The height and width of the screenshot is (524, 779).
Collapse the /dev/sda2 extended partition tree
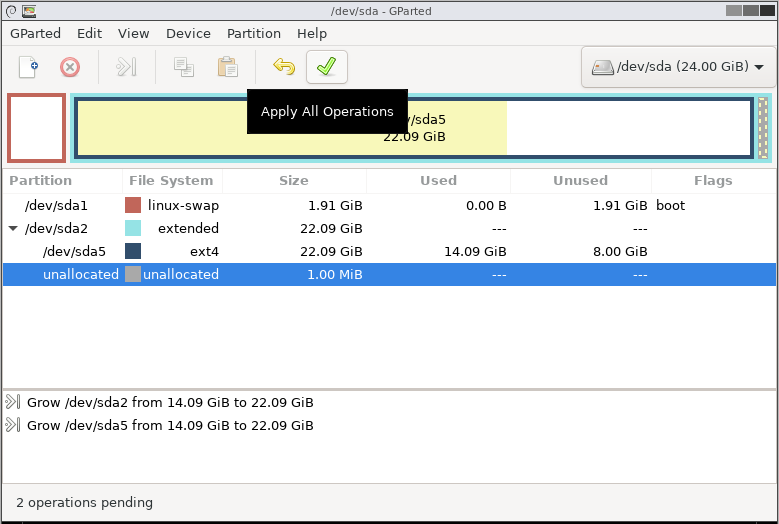[x=13, y=228]
